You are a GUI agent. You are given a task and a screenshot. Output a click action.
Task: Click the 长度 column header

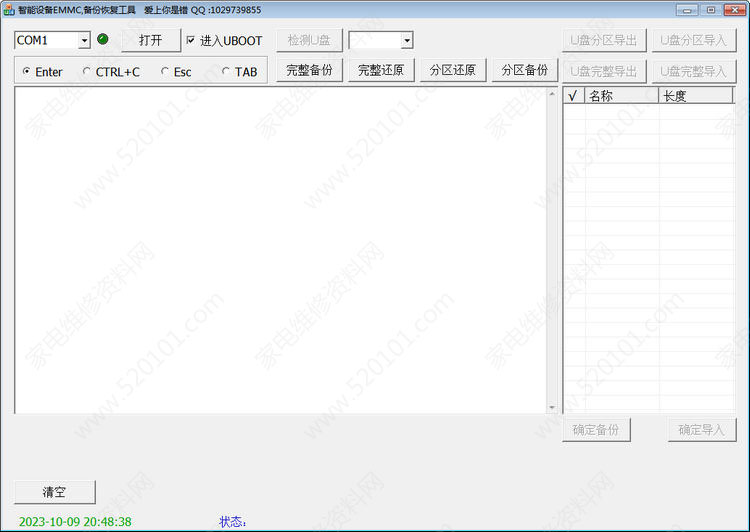point(695,96)
